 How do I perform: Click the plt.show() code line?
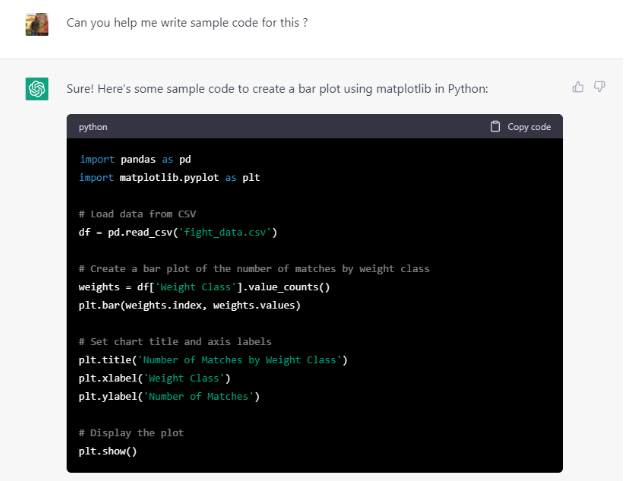107,451
